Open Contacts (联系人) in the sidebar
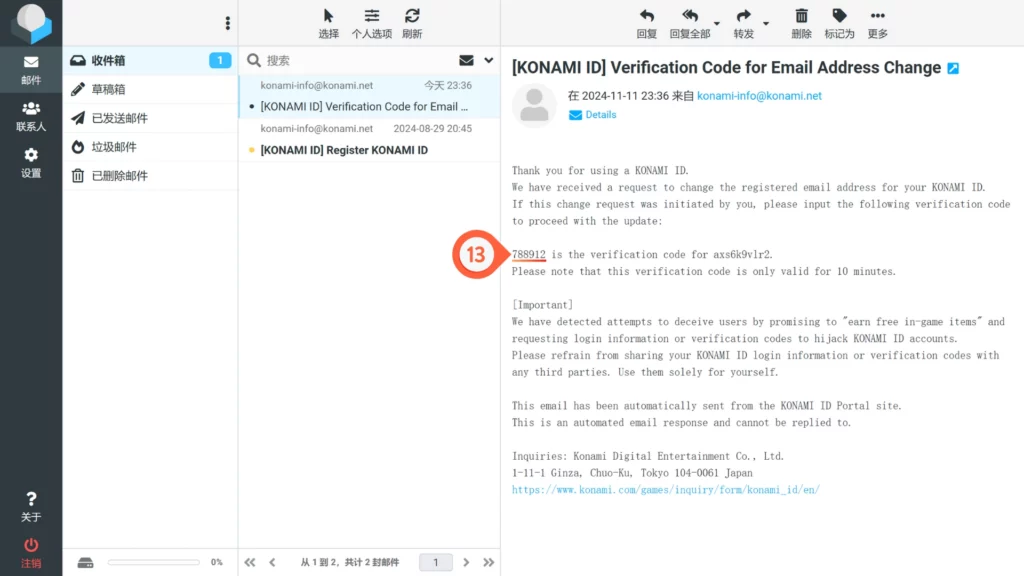This screenshot has width=1024, height=576. click(x=31, y=116)
